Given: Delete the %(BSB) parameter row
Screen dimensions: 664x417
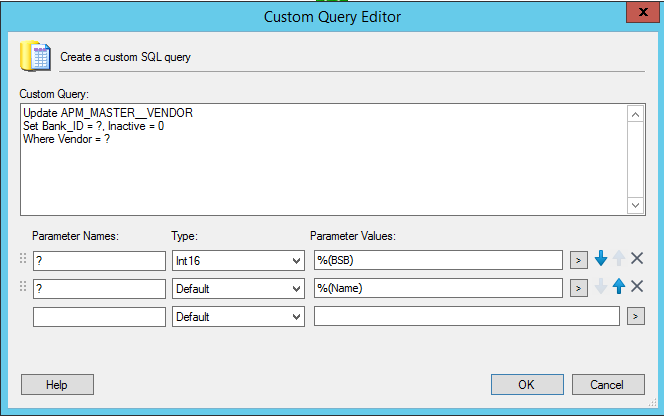Looking at the screenshot, I should (637, 260).
